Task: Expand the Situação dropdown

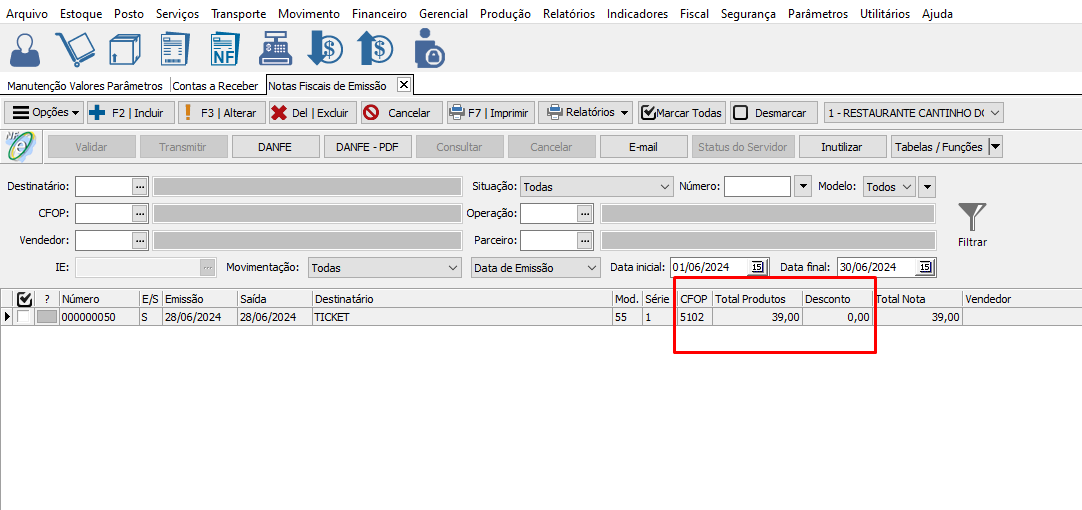Action: (x=597, y=187)
